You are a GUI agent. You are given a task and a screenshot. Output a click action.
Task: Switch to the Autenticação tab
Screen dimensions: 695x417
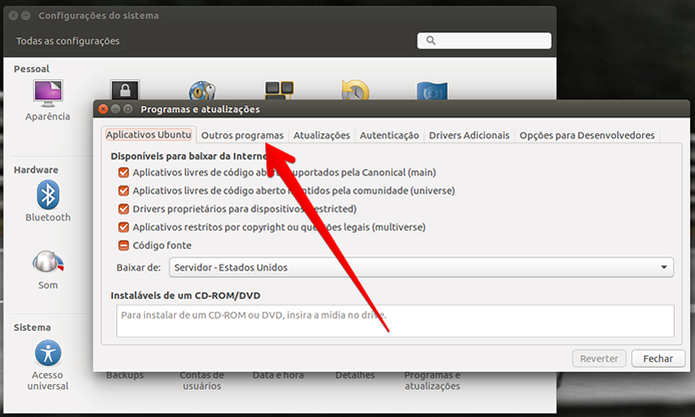(389, 135)
